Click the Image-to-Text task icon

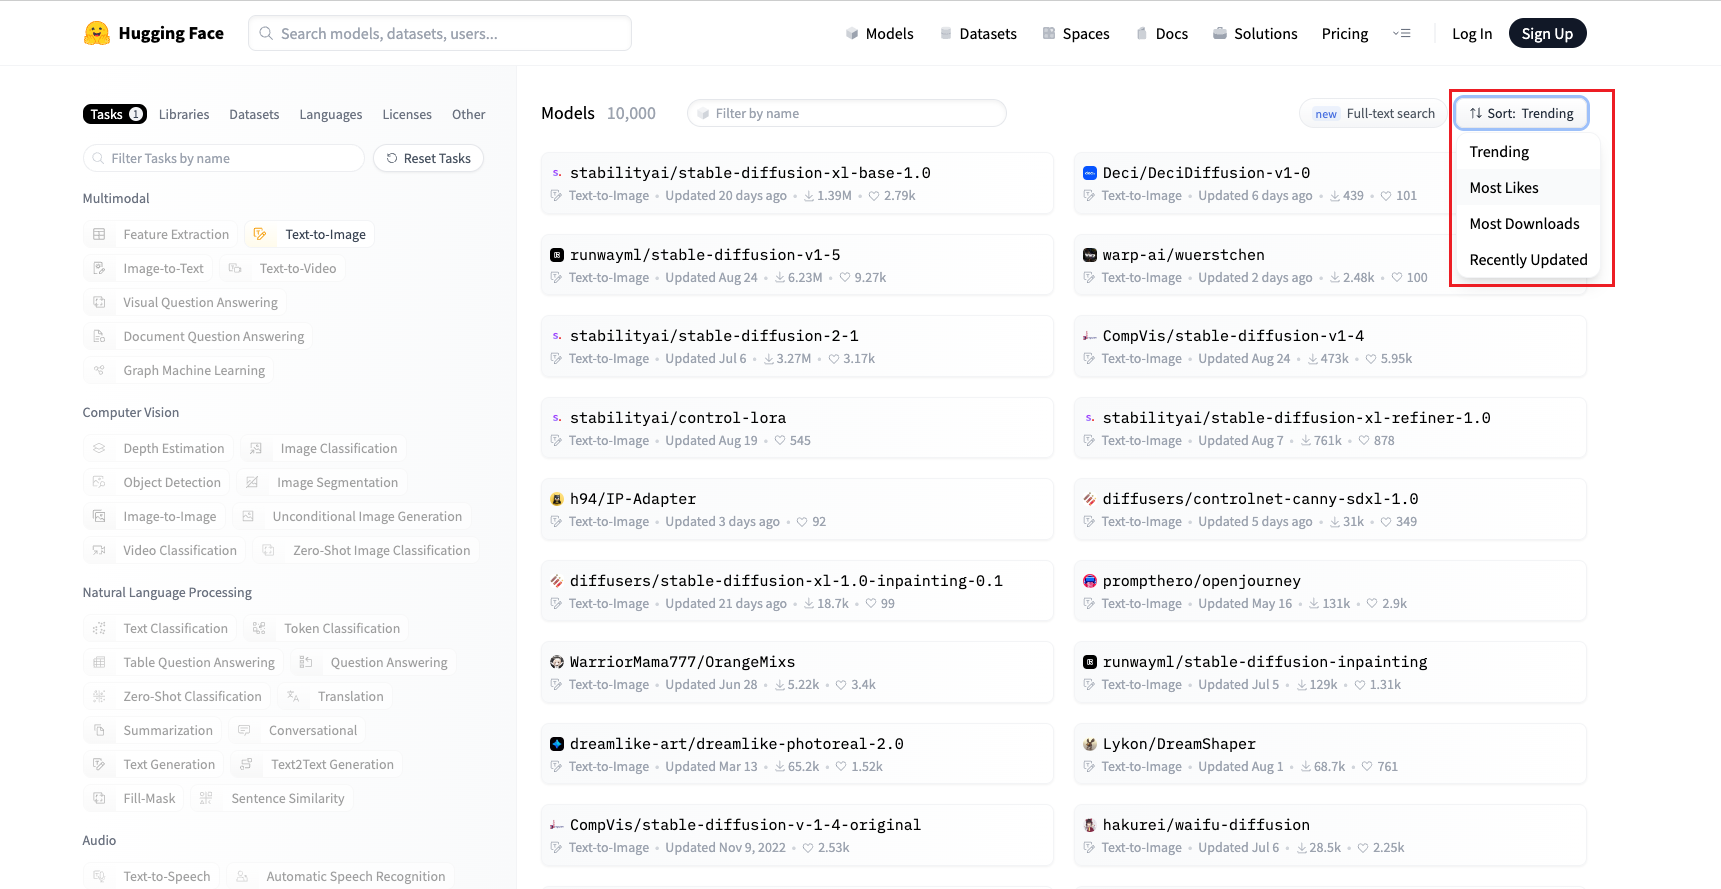point(99,268)
